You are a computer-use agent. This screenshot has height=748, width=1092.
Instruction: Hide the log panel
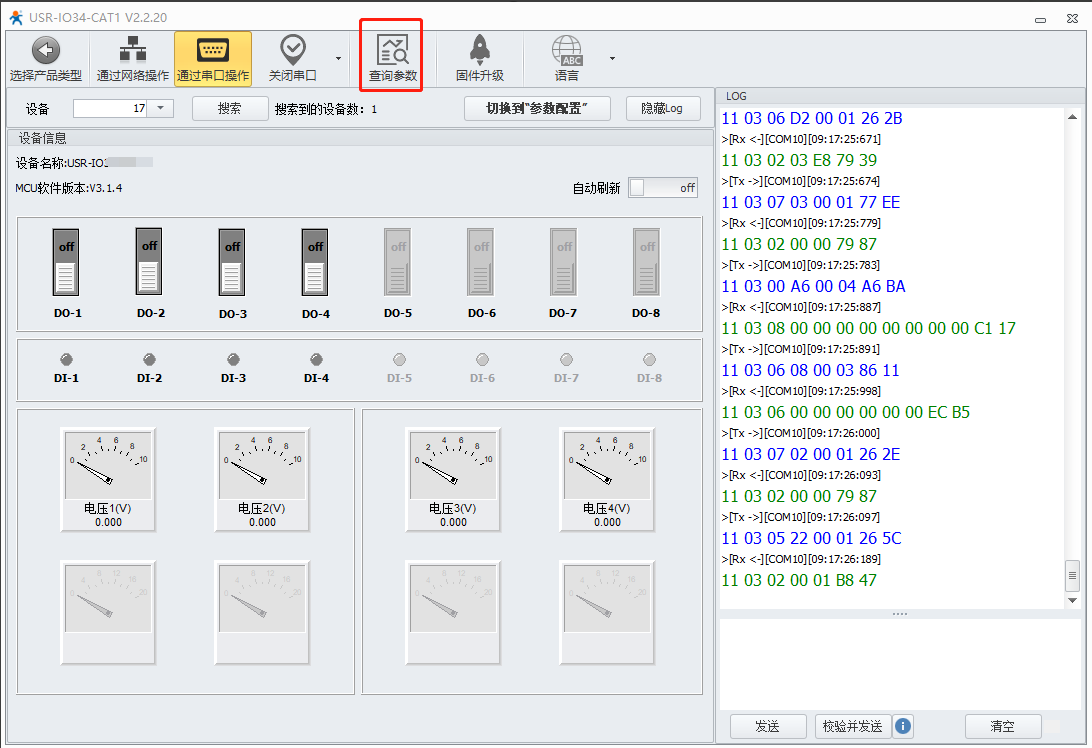[x=662, y=108]
